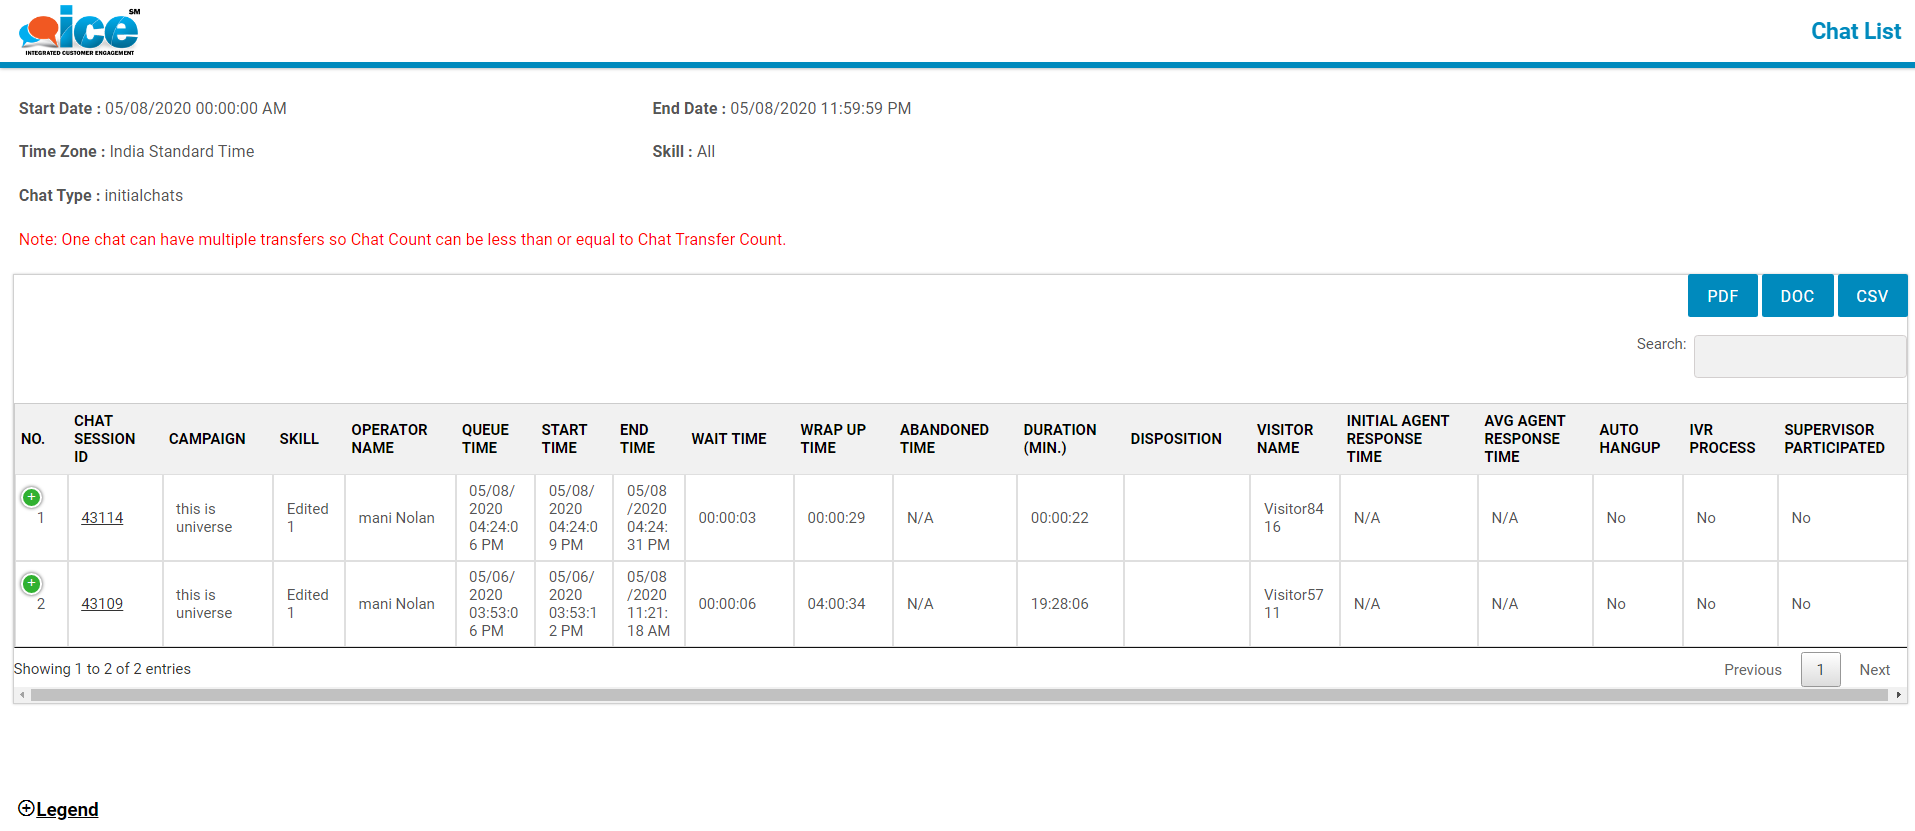The width and height of the screenshot is (1915, 831).
Task: Expand row 2 details with green plus
Action: [x=32, y=583]
